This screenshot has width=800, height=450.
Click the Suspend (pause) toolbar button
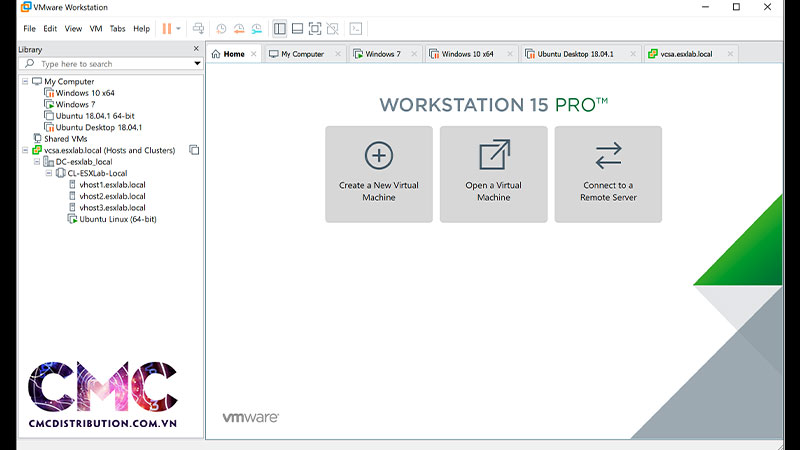click(167, 29)
